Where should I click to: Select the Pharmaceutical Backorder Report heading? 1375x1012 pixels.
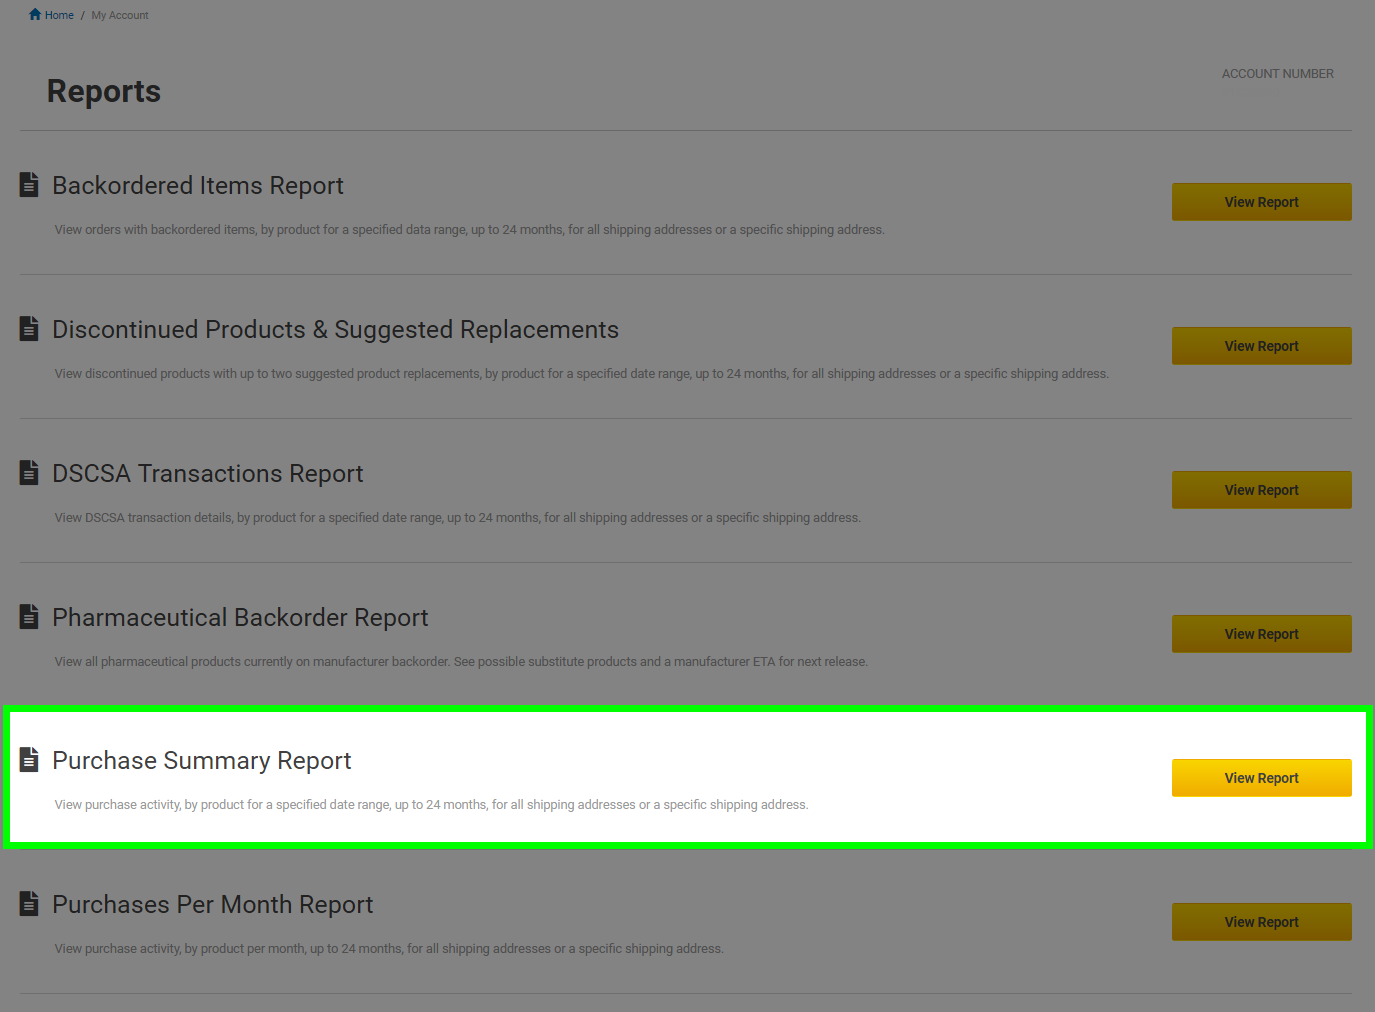click(x=240, y=618)
